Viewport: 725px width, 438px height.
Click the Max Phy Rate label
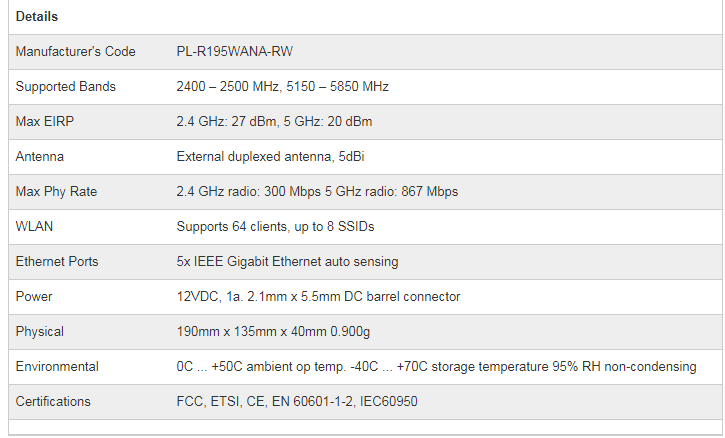click(57, 192)
